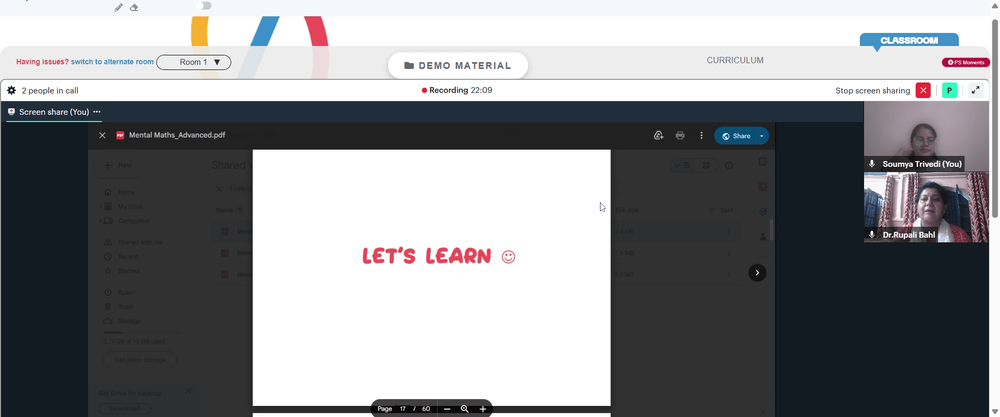Switch Drive to list layout view

pyautogui.click(x=683, y=165)
